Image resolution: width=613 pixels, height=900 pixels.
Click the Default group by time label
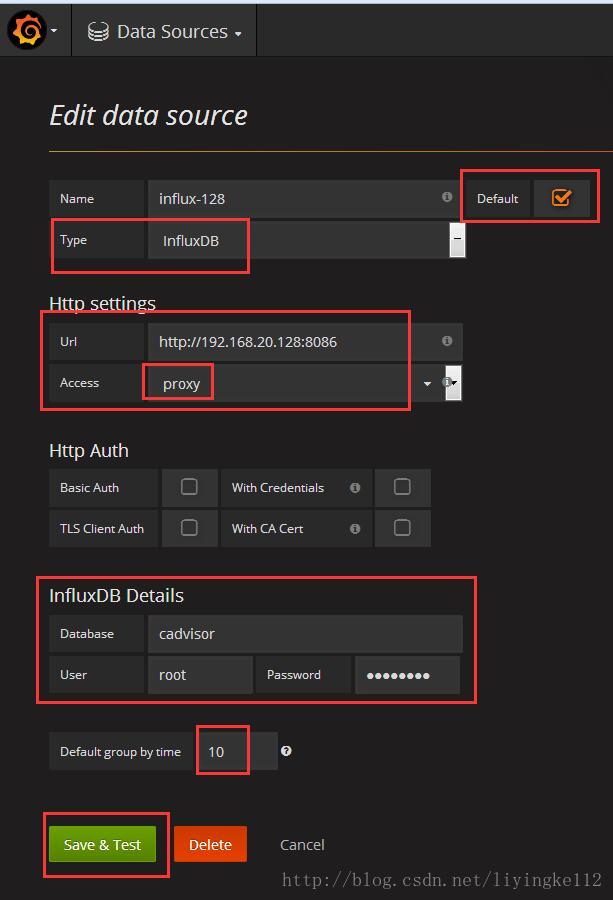click(121, 751)
